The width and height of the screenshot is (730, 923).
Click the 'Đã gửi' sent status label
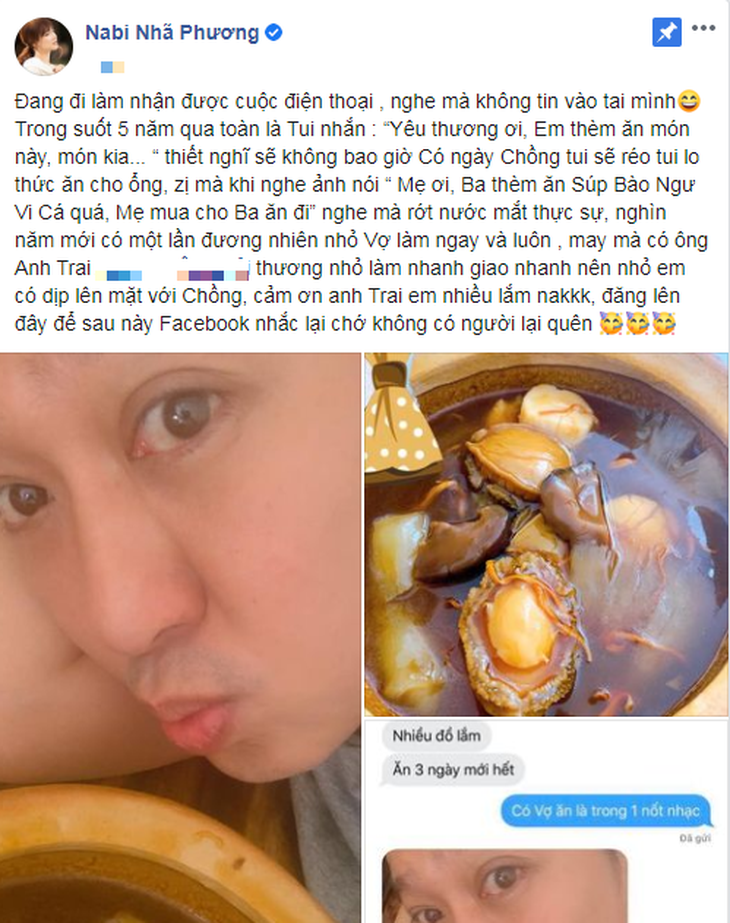pyautogui.click(x=695, y=838)
